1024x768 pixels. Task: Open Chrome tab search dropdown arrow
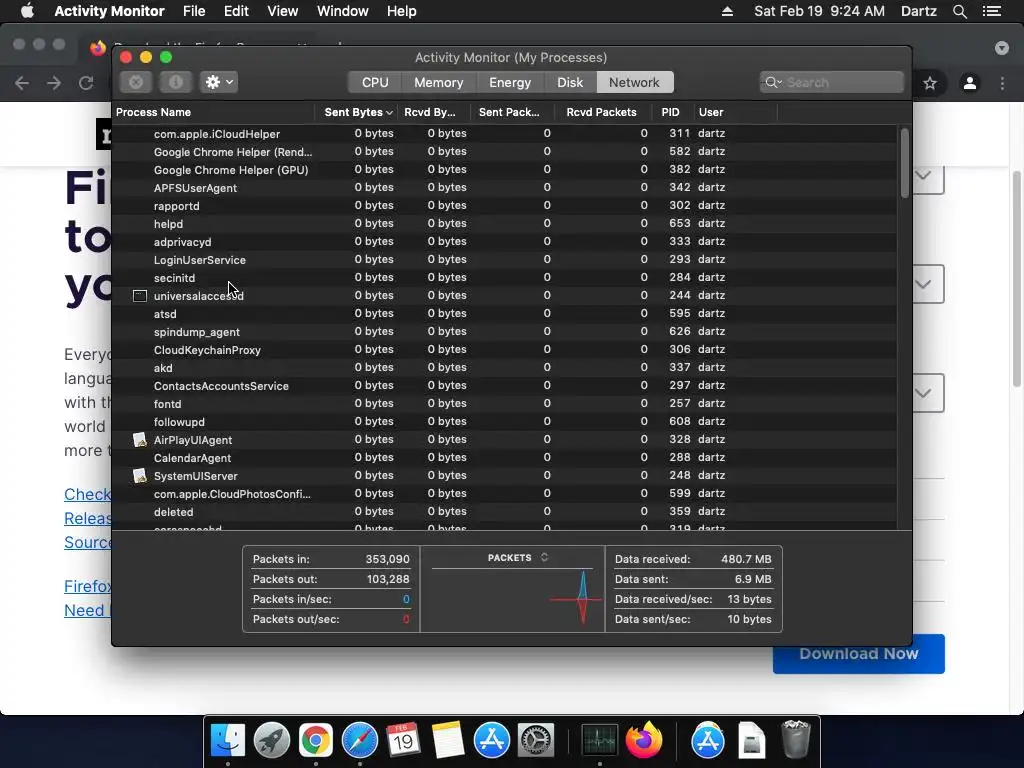coord(1002,48)
